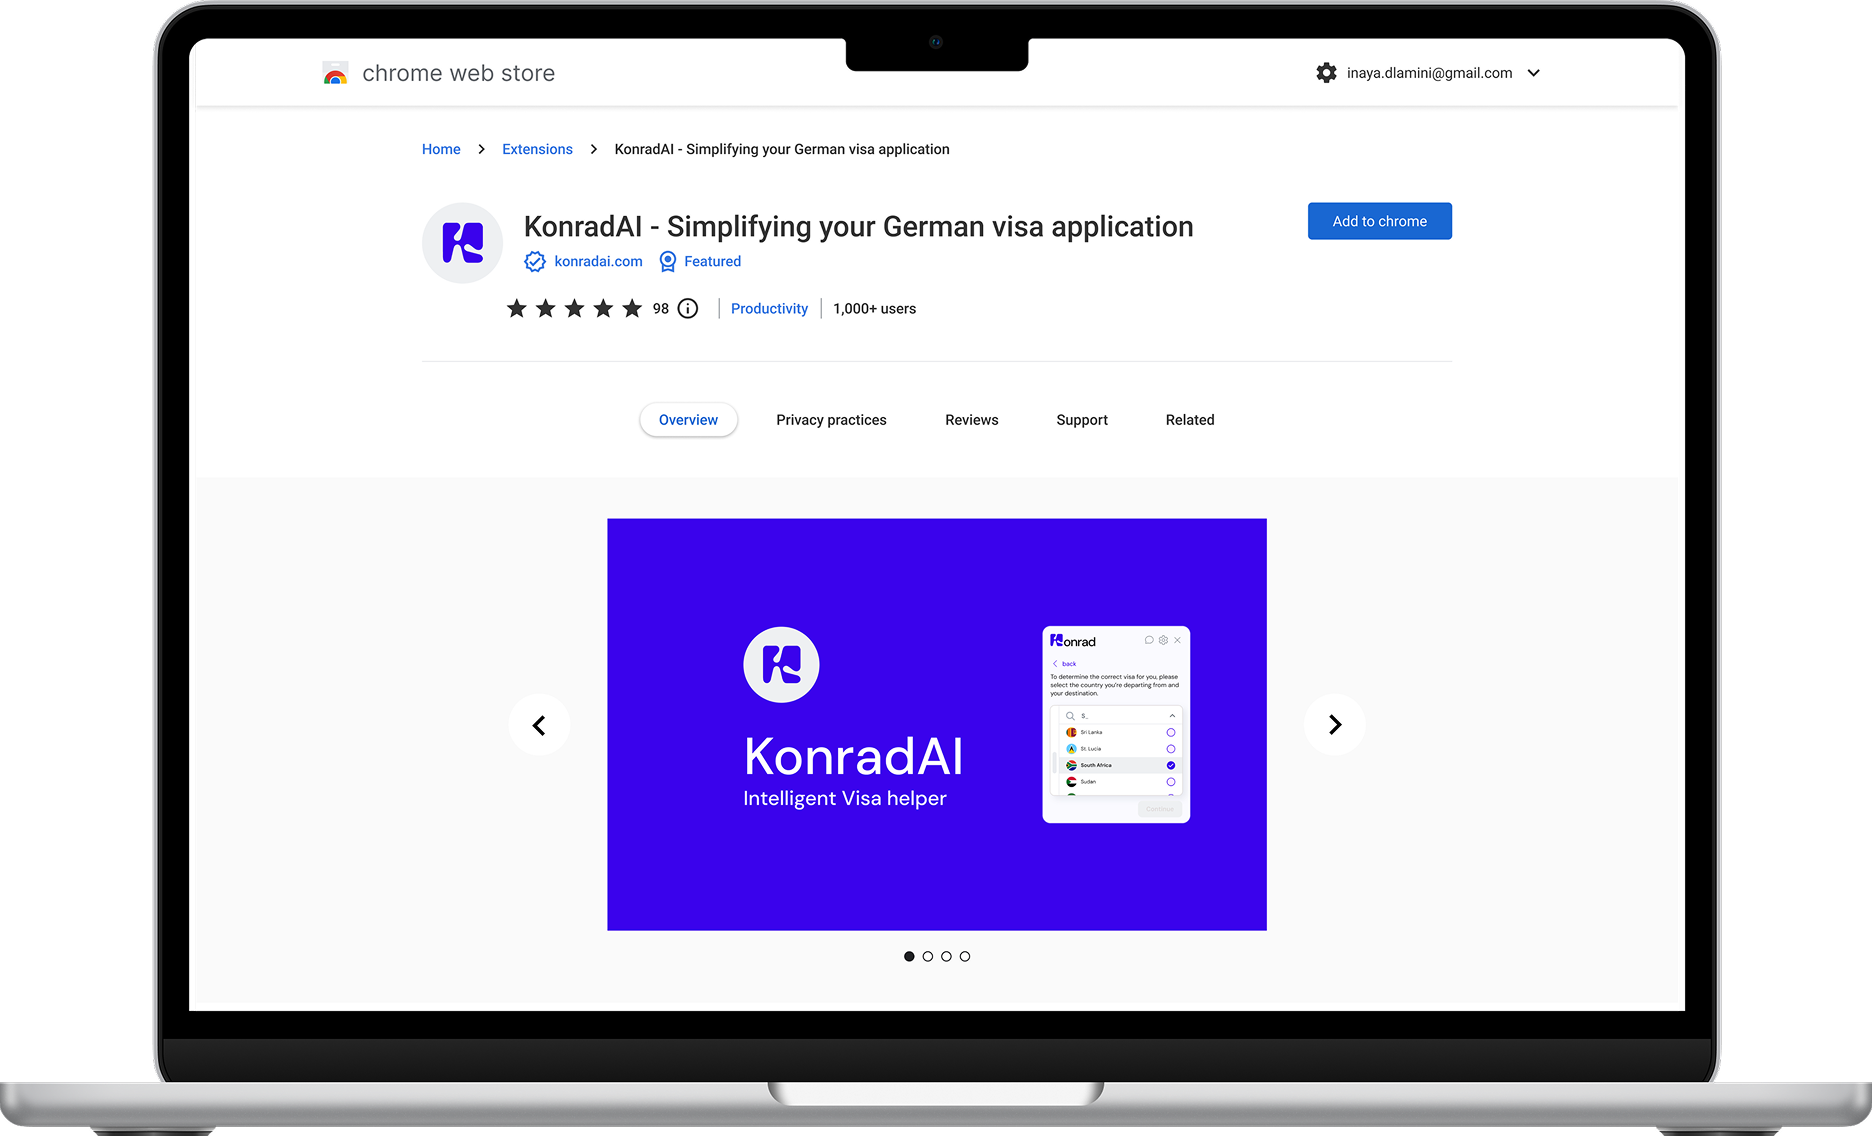This screenshot has height=1136, width=1872.
Task: Expand the account dropdown arrow
Action: (1534, 73)
